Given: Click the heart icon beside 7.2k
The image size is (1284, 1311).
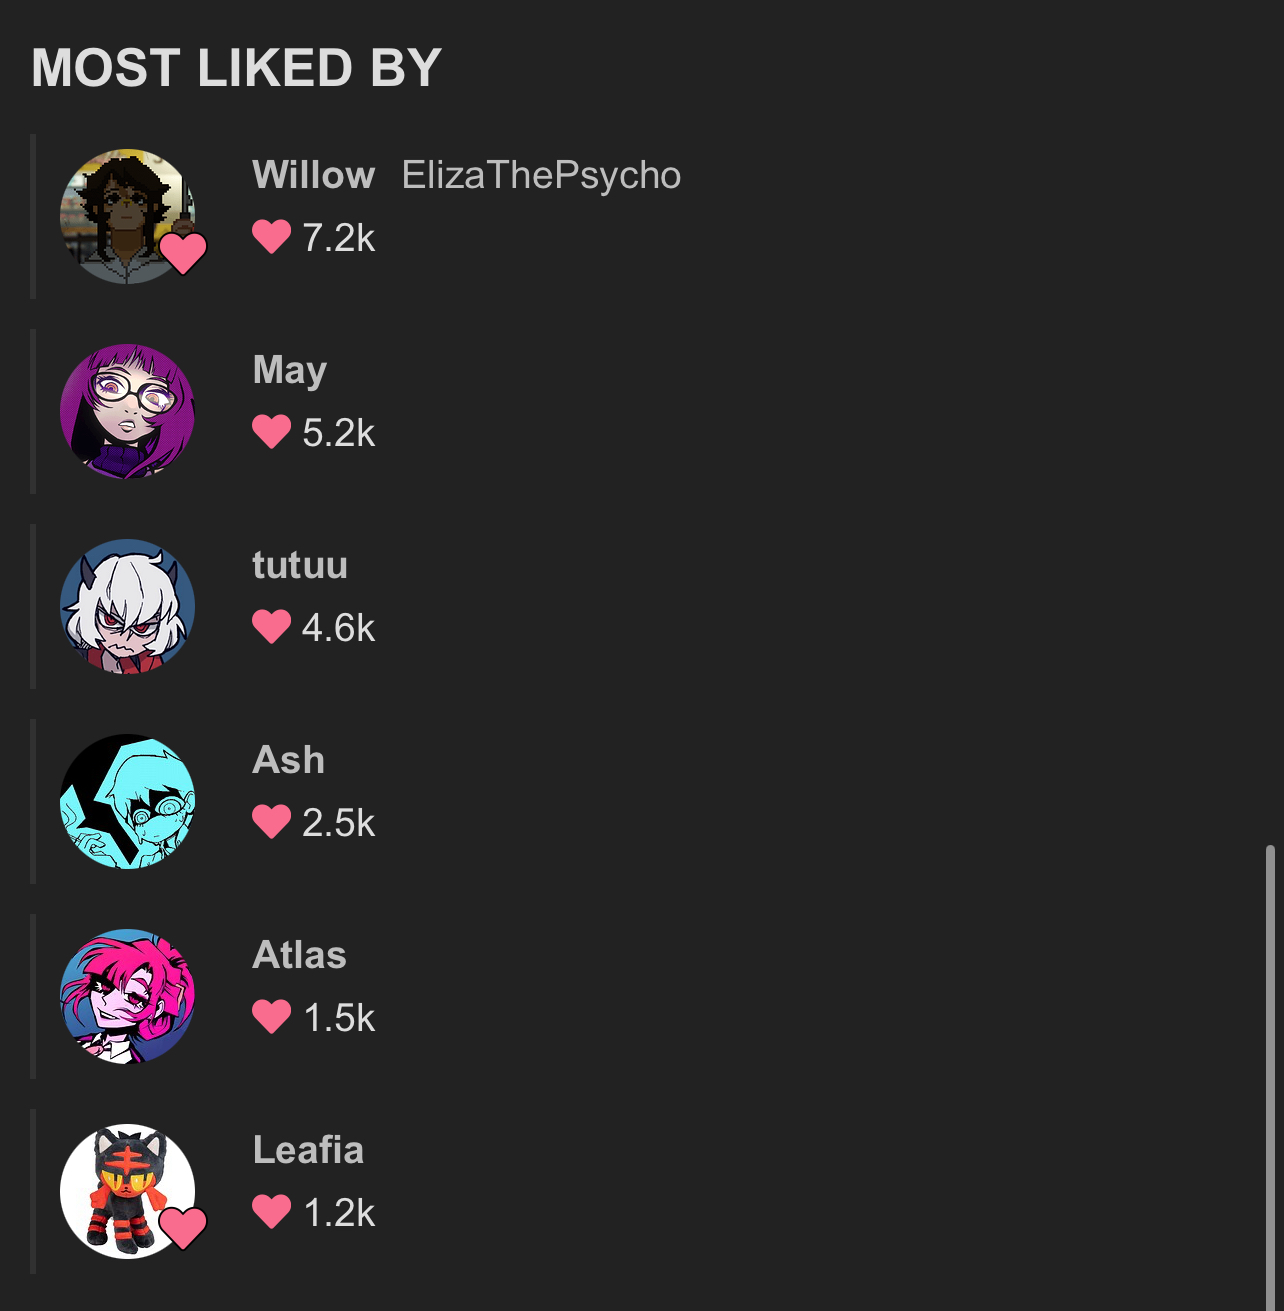Looking at the screenshot, I should 271,237.
